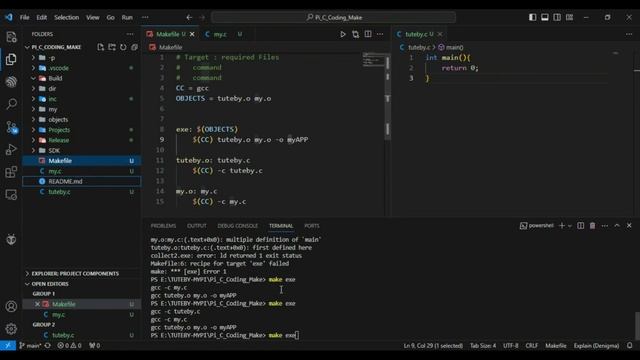Click the command center search box
Screen dimensions: 640x360
[333, 18]
